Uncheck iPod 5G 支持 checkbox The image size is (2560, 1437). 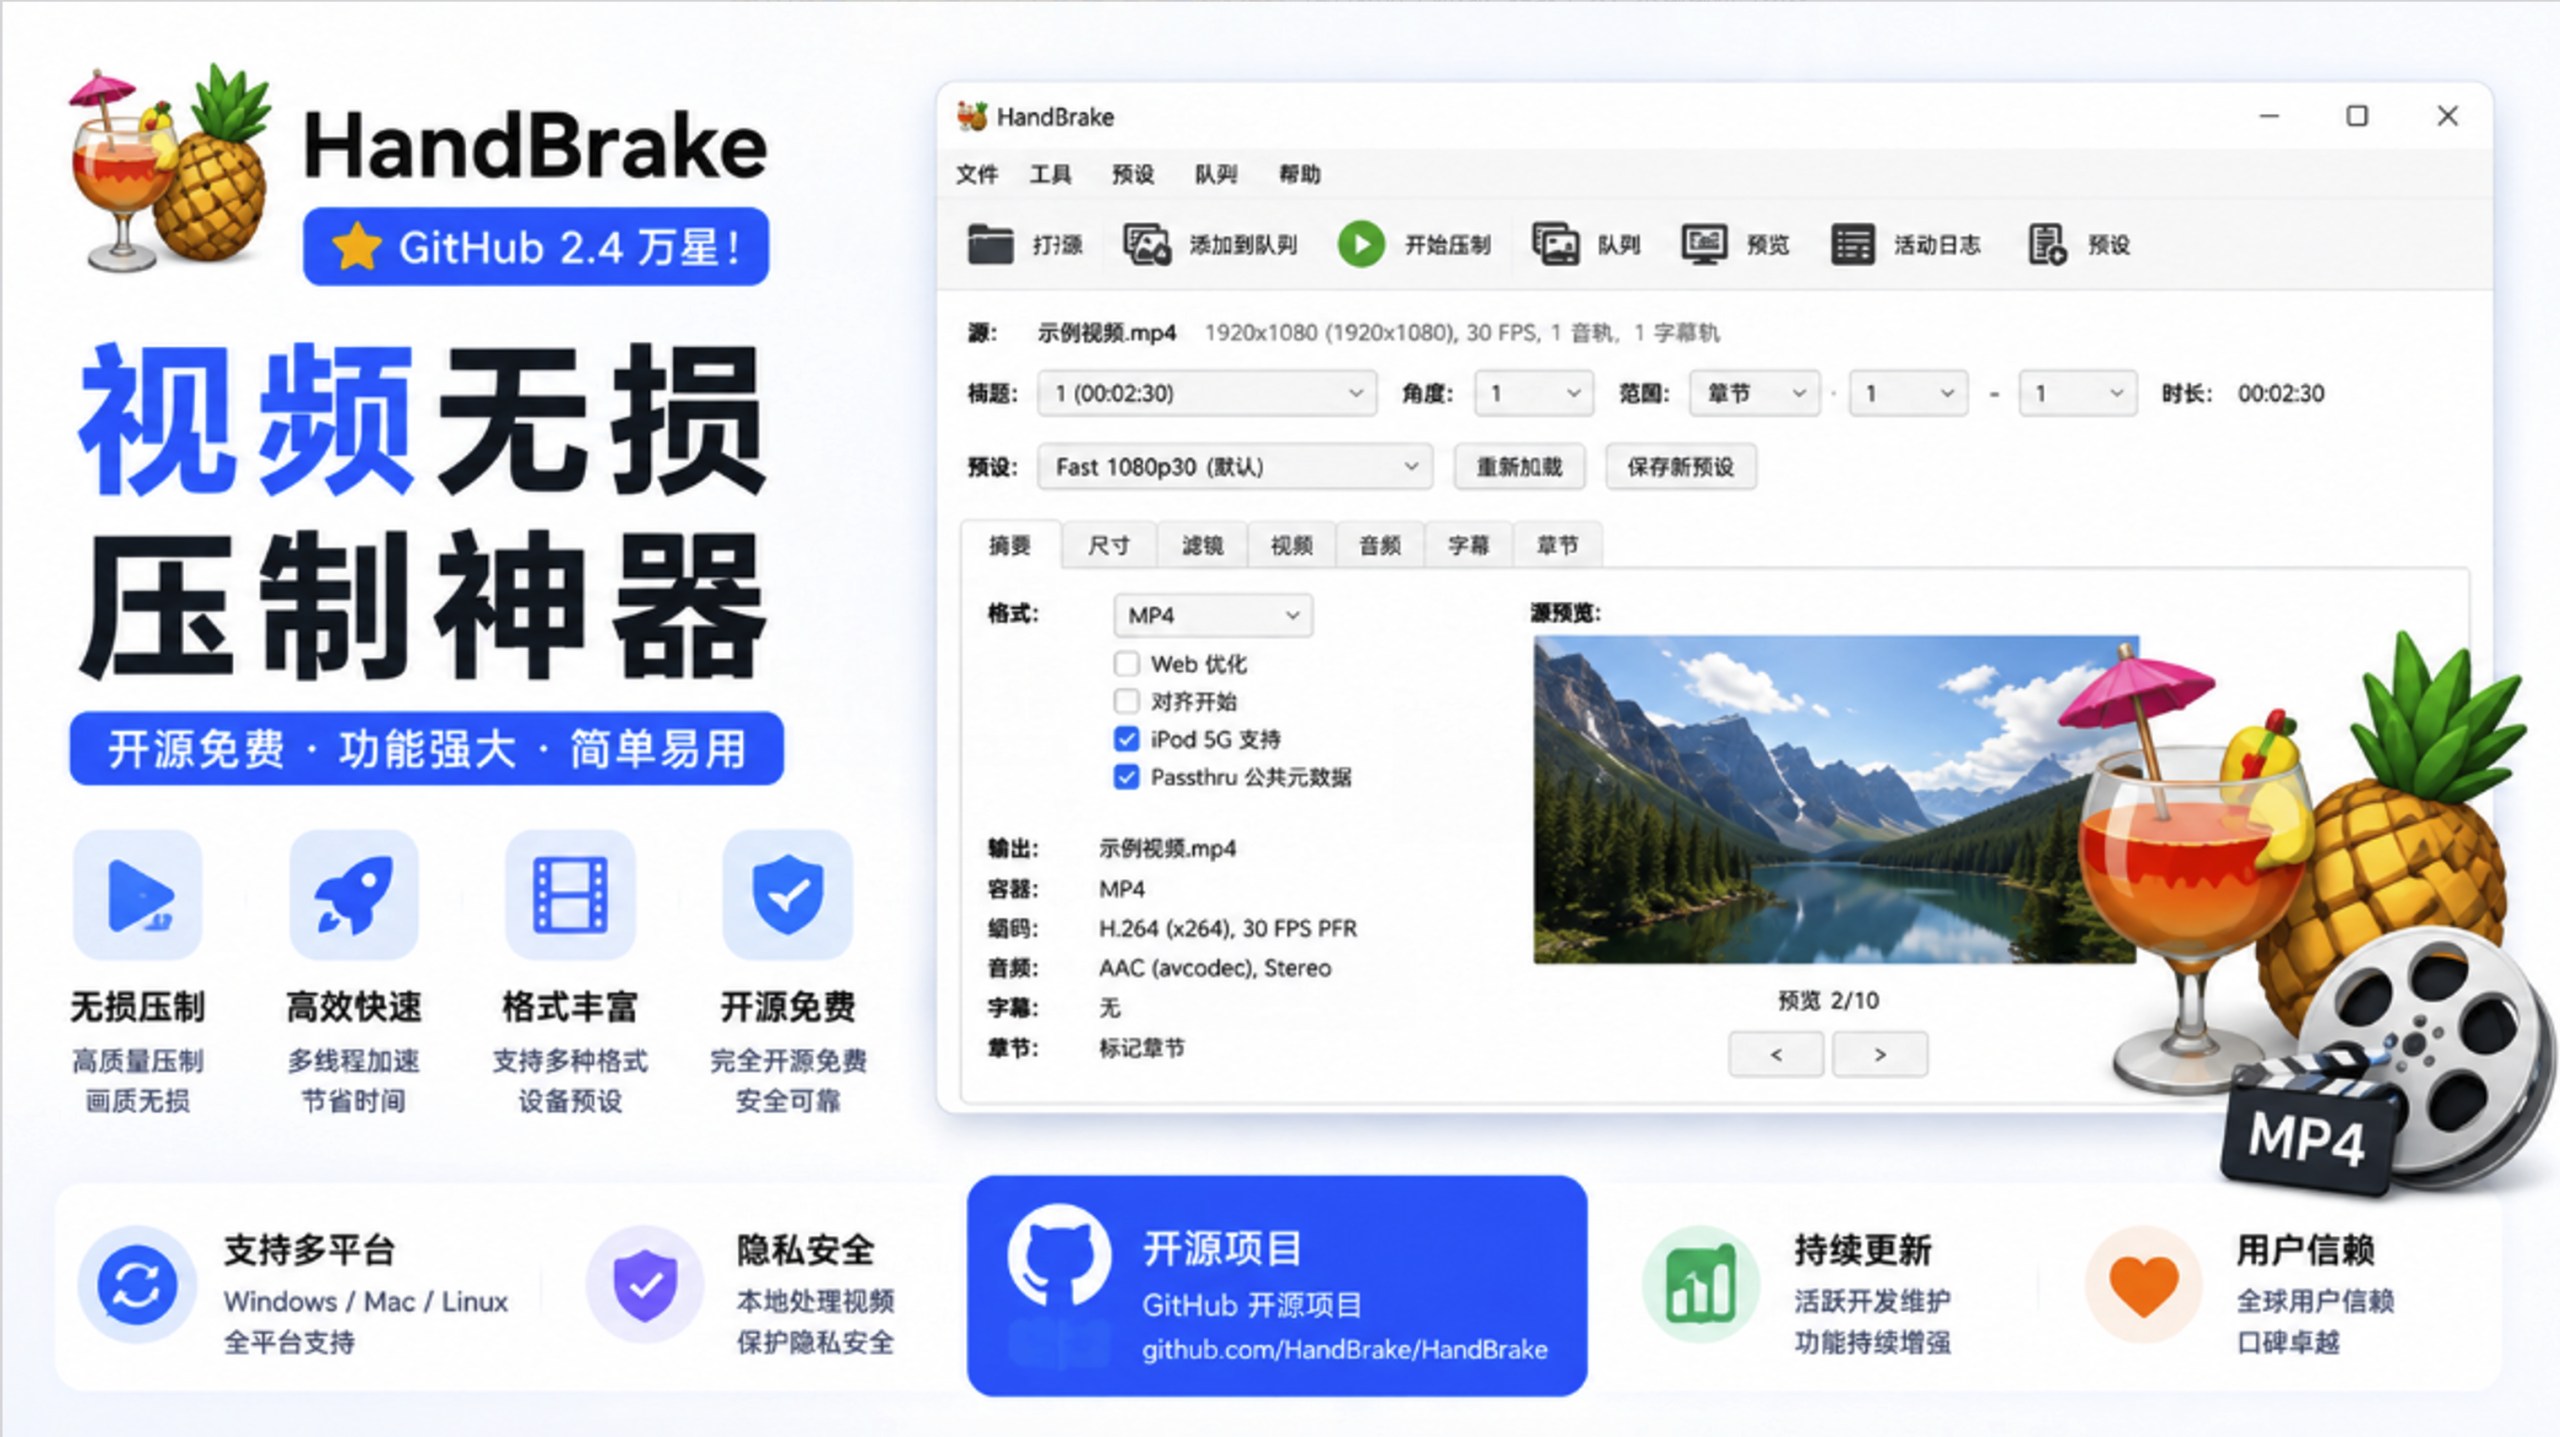[1126, 739]
